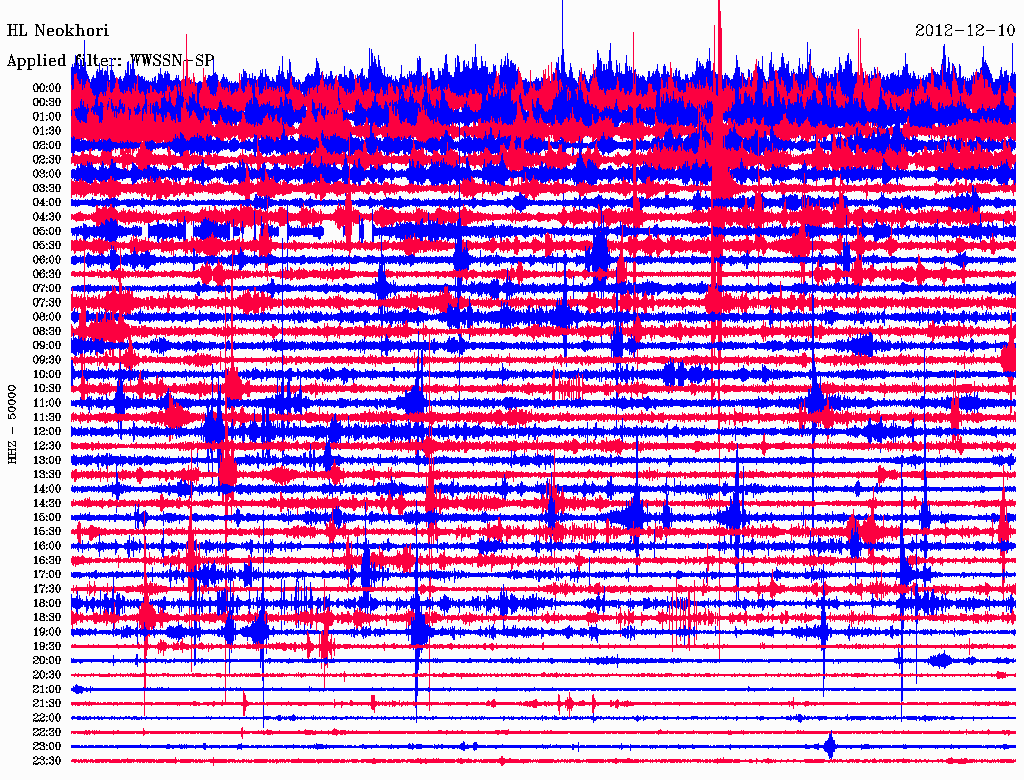This screenshot has height=780, width=1024.
Task: Select the 18:30 time label
Action: (46, 617)
